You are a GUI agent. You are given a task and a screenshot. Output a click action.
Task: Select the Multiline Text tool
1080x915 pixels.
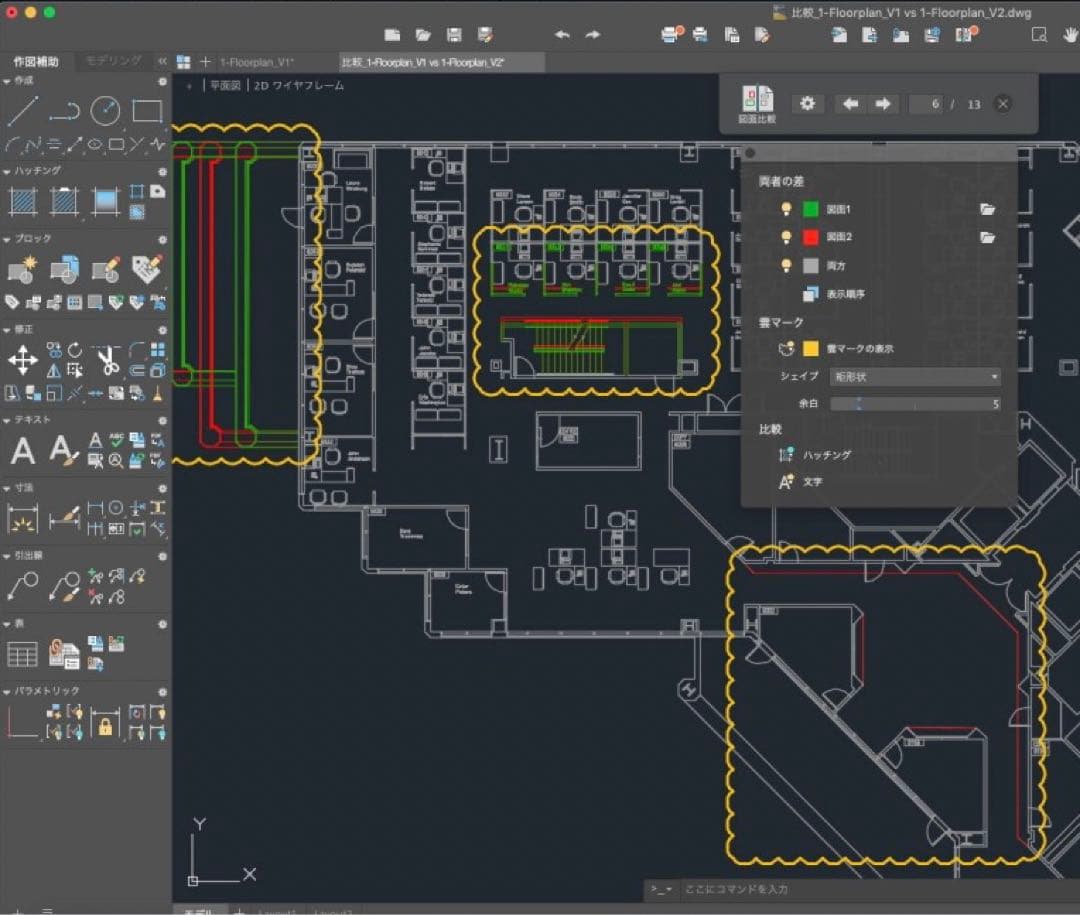(23, 451)
